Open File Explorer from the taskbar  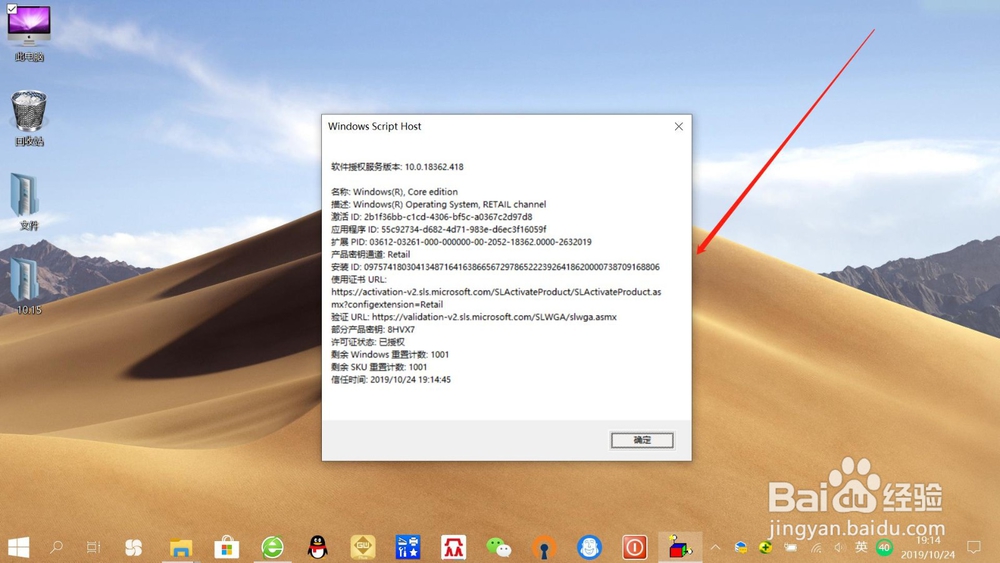(x=180, y=548)
